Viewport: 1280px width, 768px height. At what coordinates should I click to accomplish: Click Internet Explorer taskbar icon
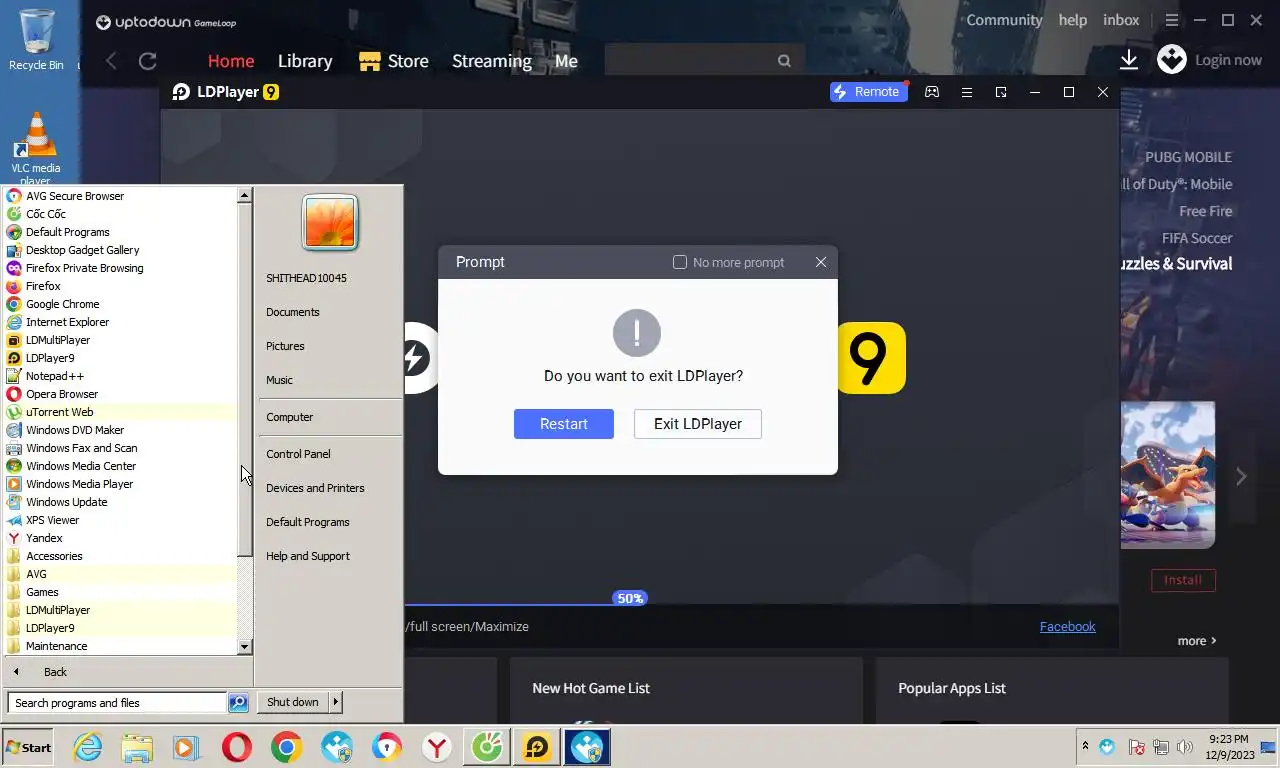point(88,747)
